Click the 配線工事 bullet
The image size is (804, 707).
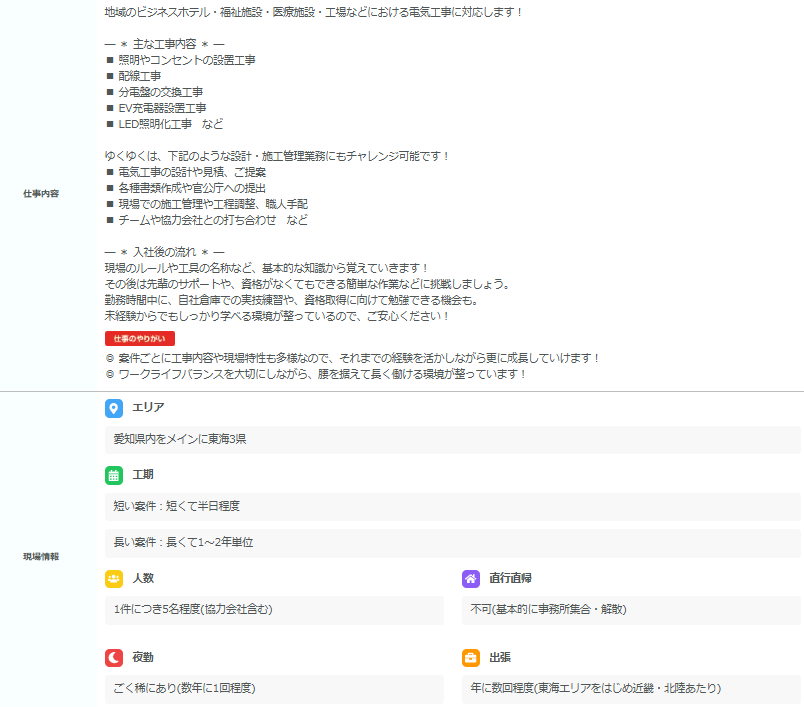(x=133, y=76)
